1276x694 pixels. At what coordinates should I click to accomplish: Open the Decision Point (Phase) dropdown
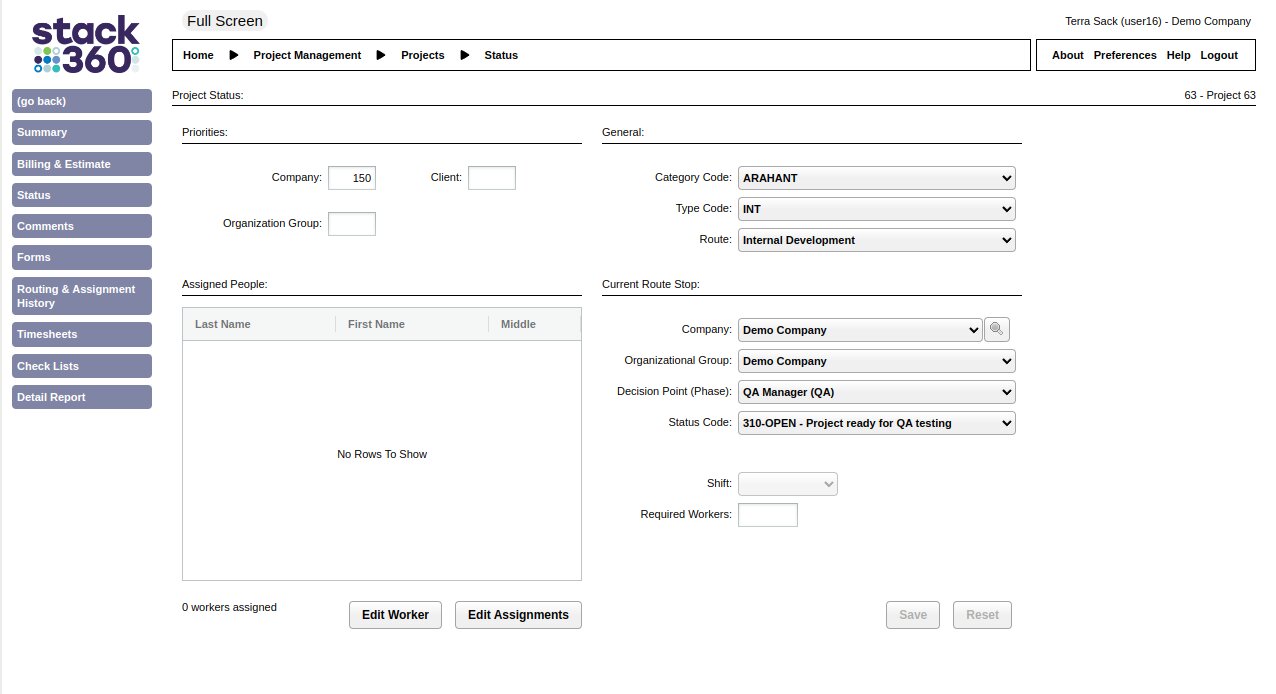(876, 392)
